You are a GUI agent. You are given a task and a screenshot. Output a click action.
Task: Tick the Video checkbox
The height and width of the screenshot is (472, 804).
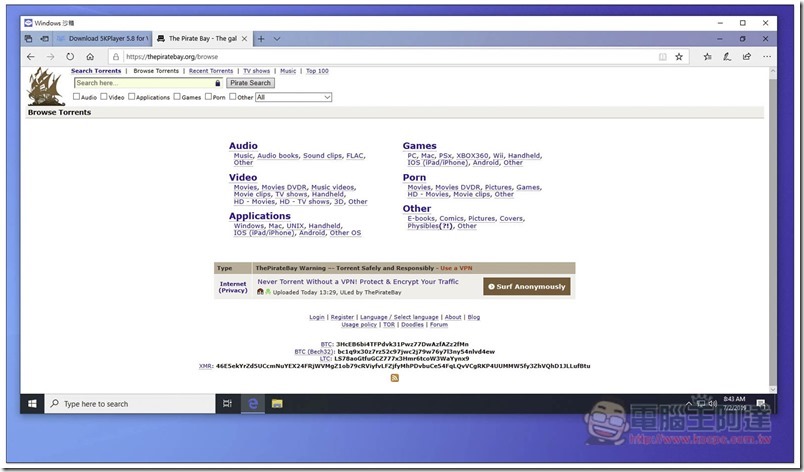(104, 96)
